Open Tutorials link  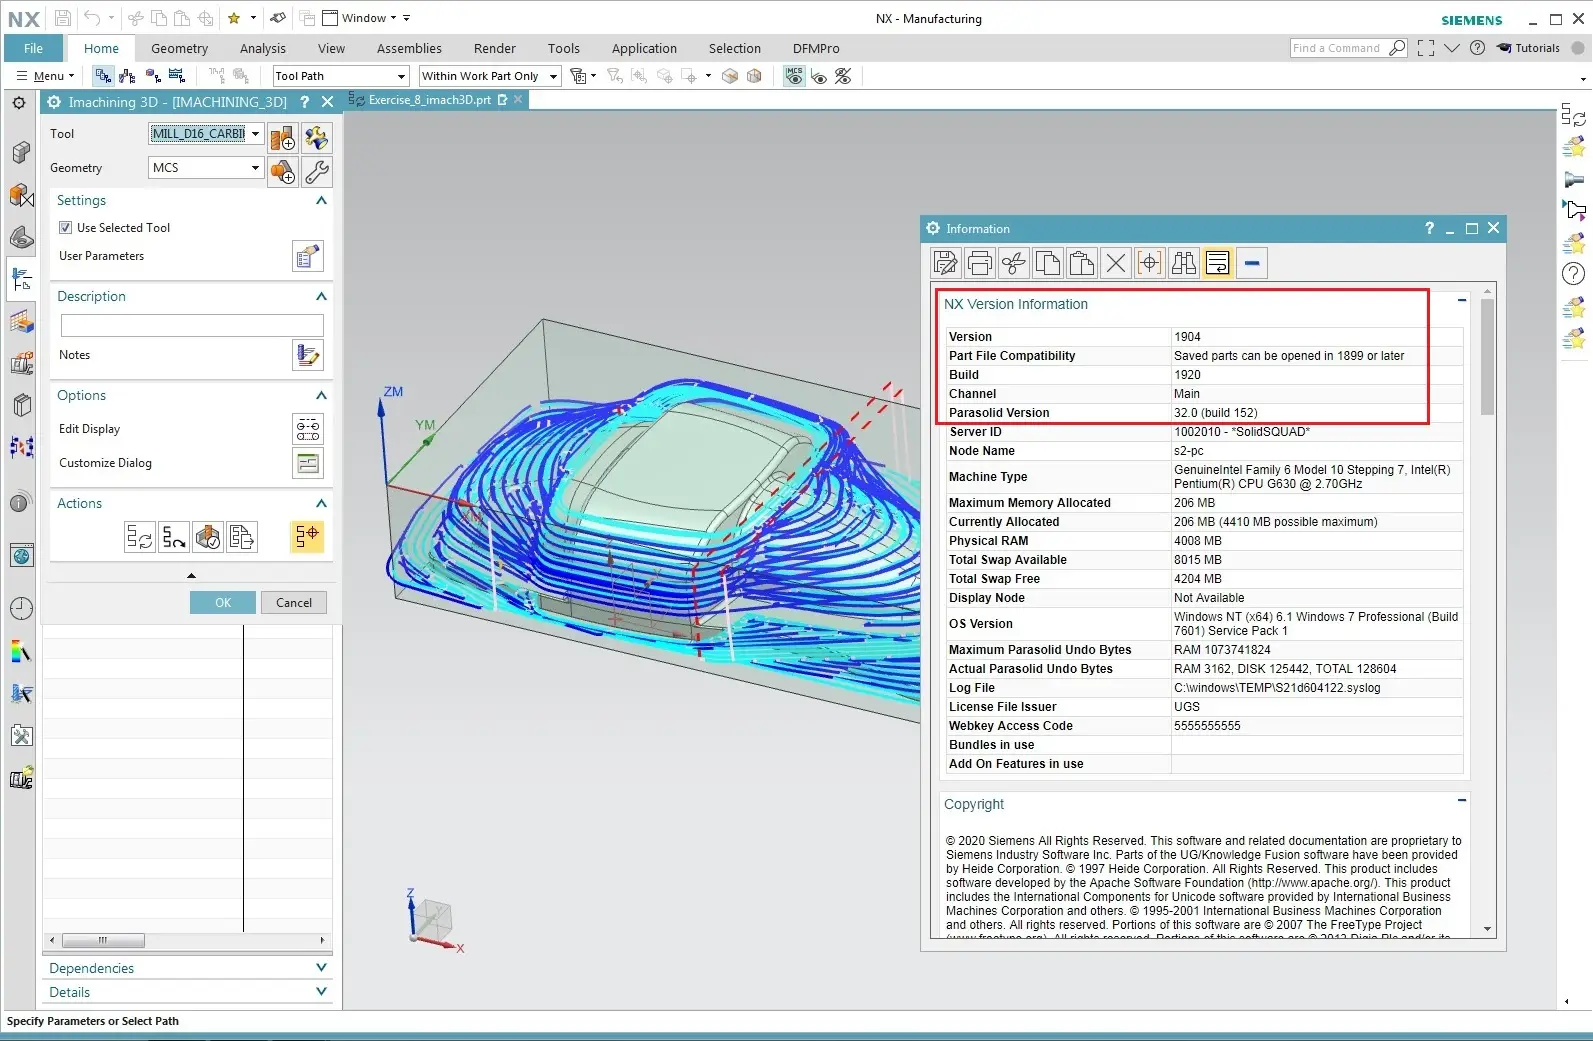click(1528, 48)
